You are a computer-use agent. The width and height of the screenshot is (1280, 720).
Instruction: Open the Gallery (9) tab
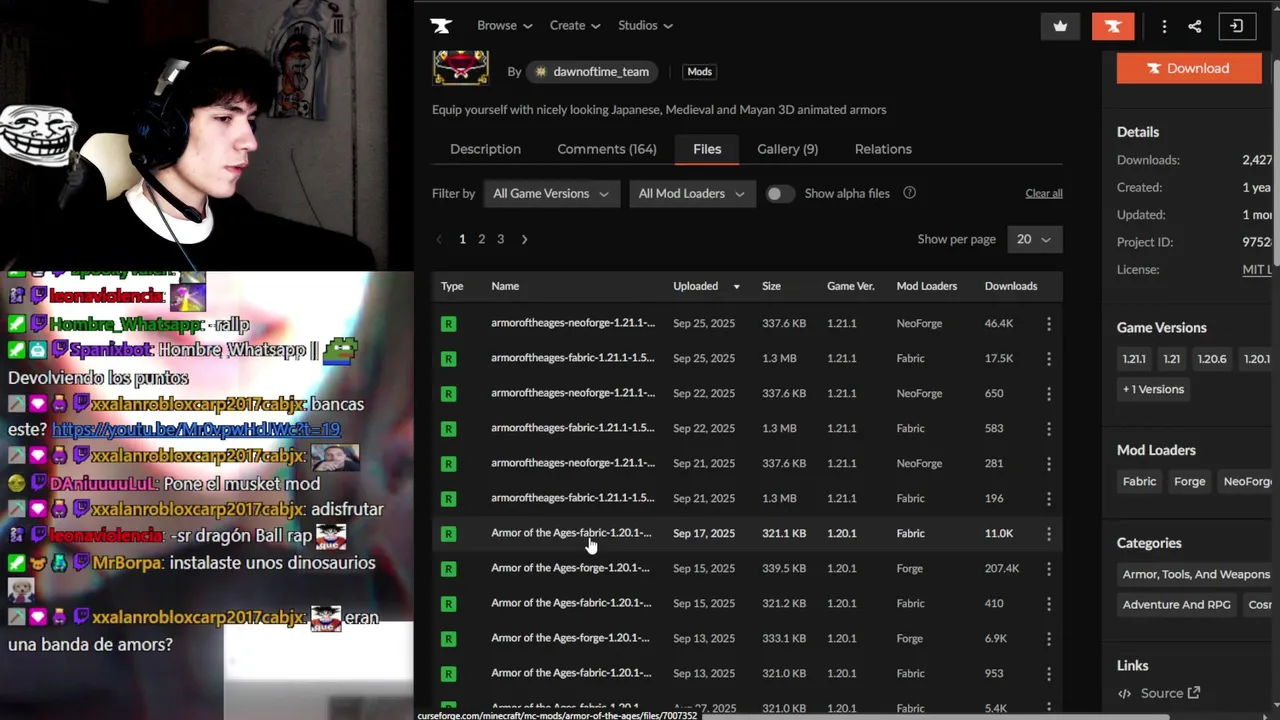click(787, 149)
